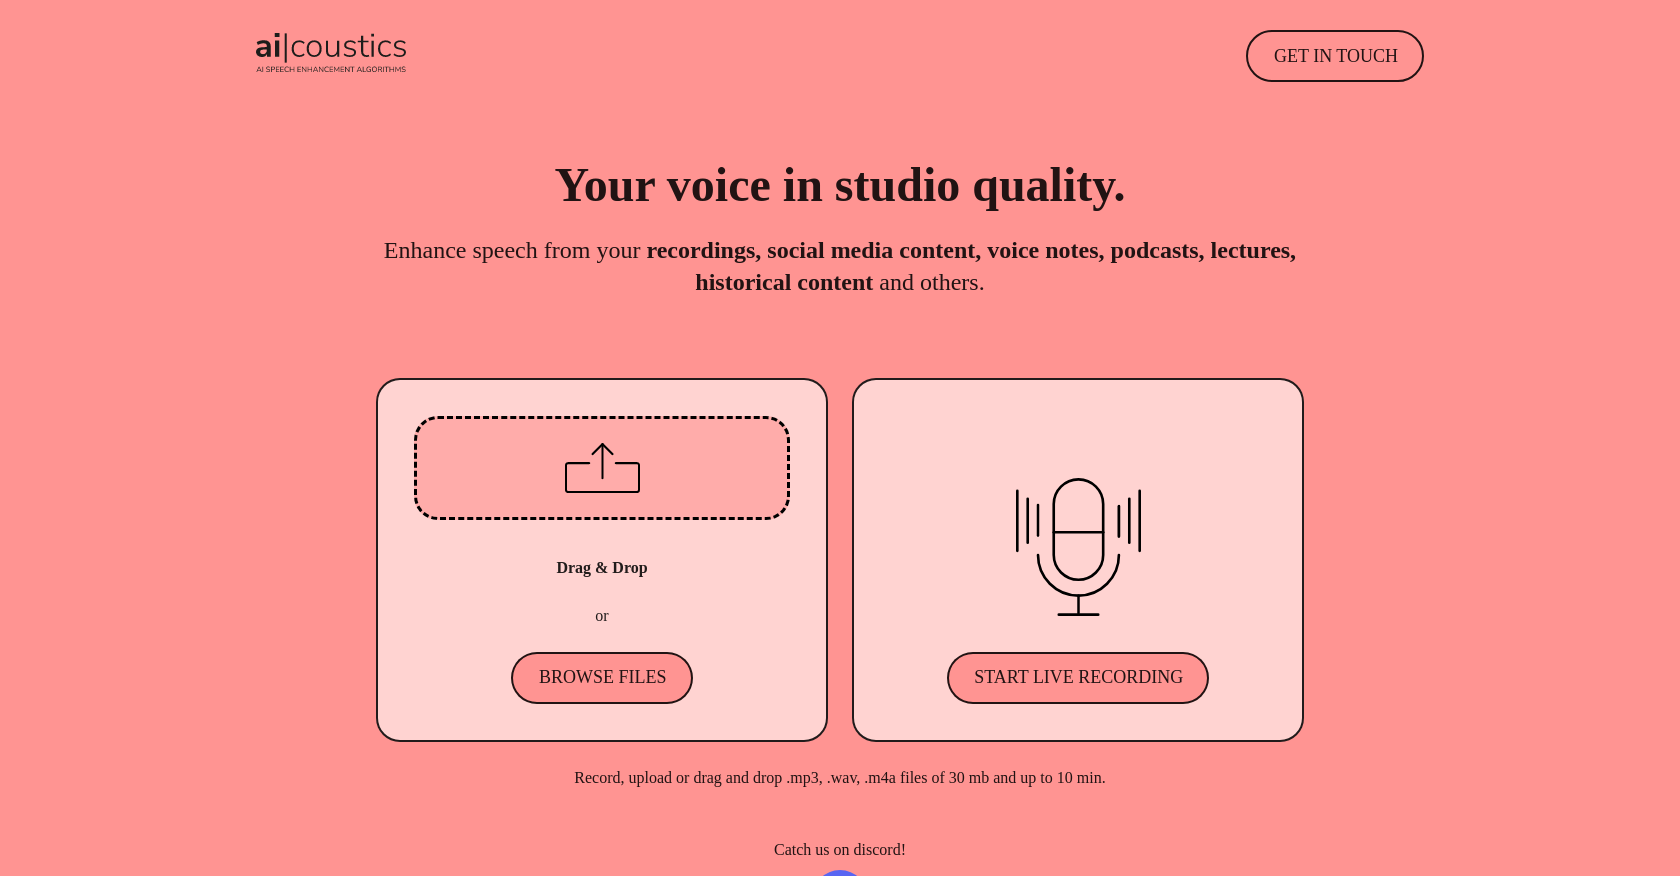This screenshot has width=1680, height=876.
Task: Click the "Catch us on discord!" text
Action: 840,850
